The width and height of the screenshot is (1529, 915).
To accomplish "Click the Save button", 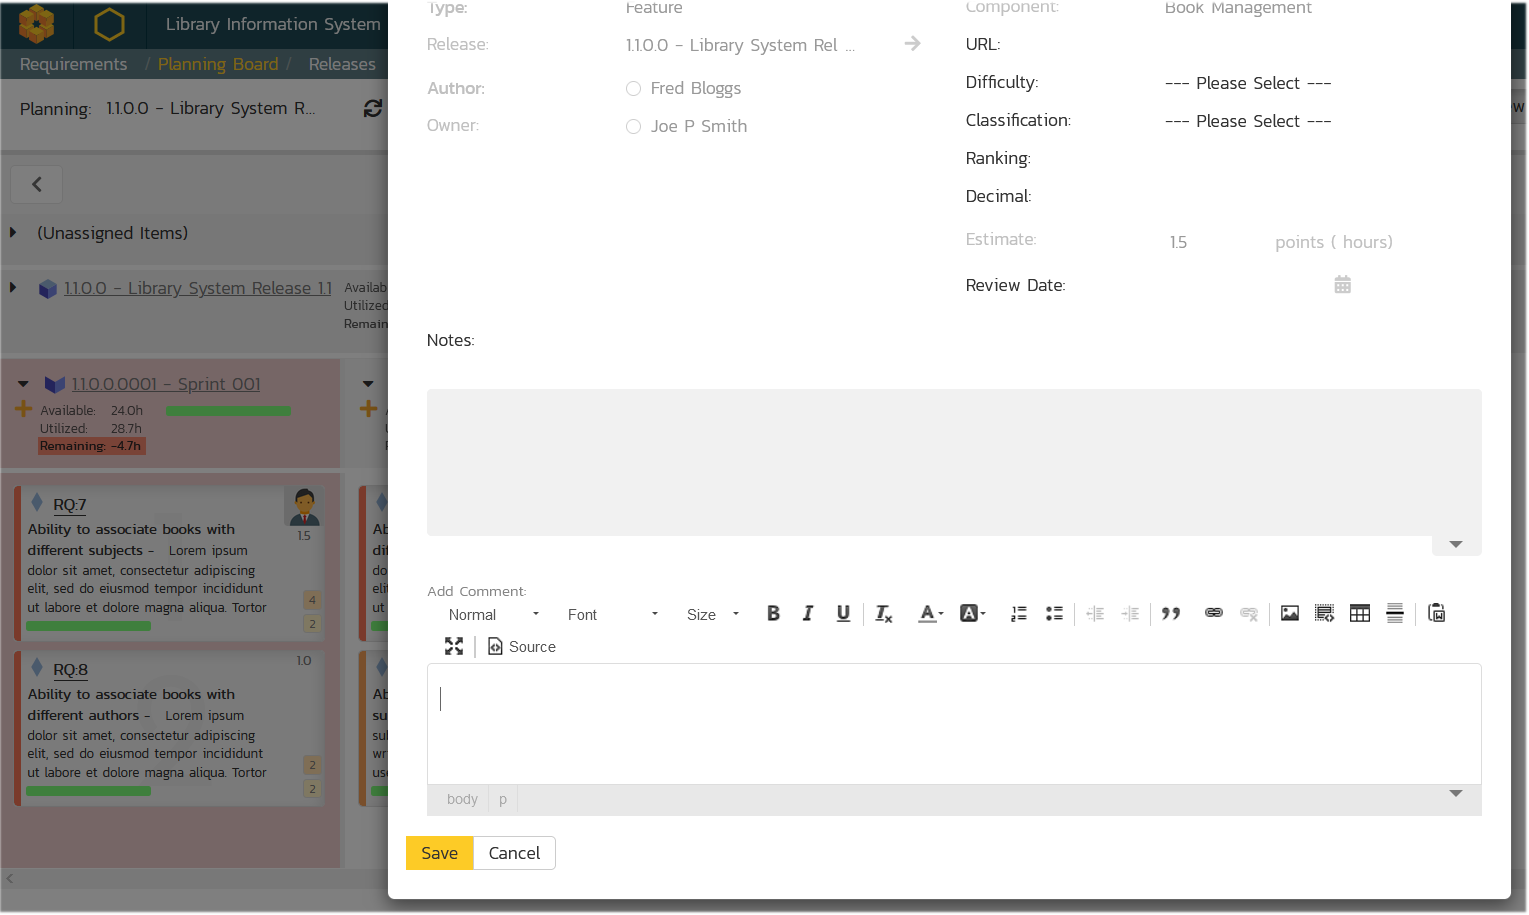I will pyautogui.click(x=439, y=853).
